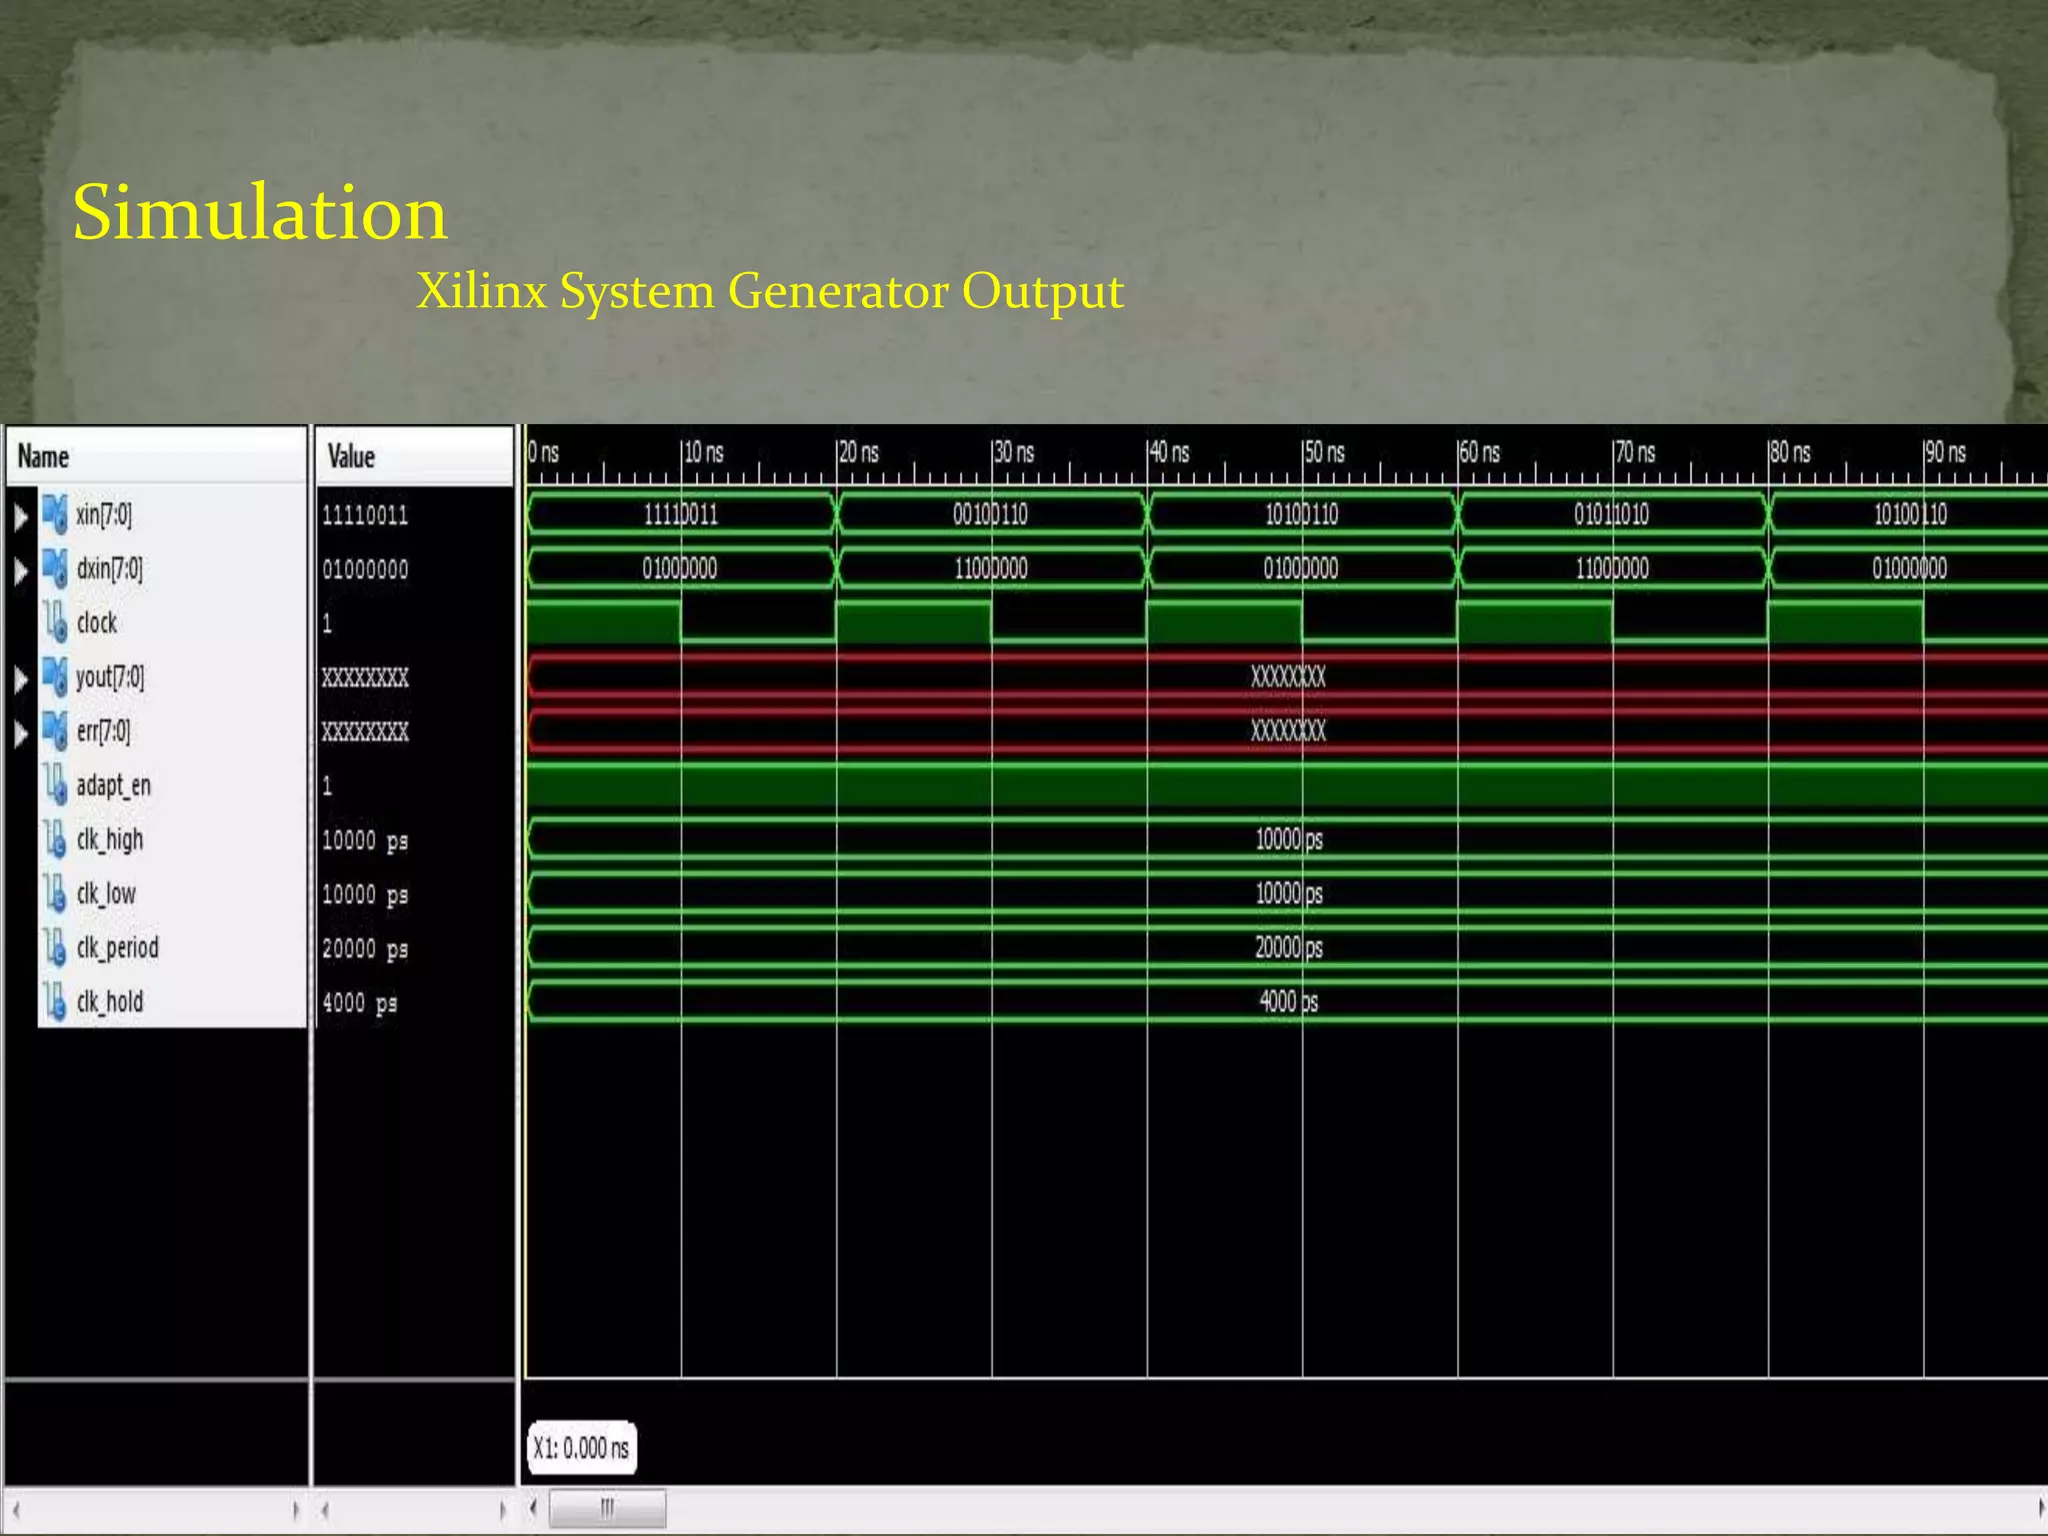Click the Value column header
This screenshot has height=1536, width=2048.
point(414,457)
